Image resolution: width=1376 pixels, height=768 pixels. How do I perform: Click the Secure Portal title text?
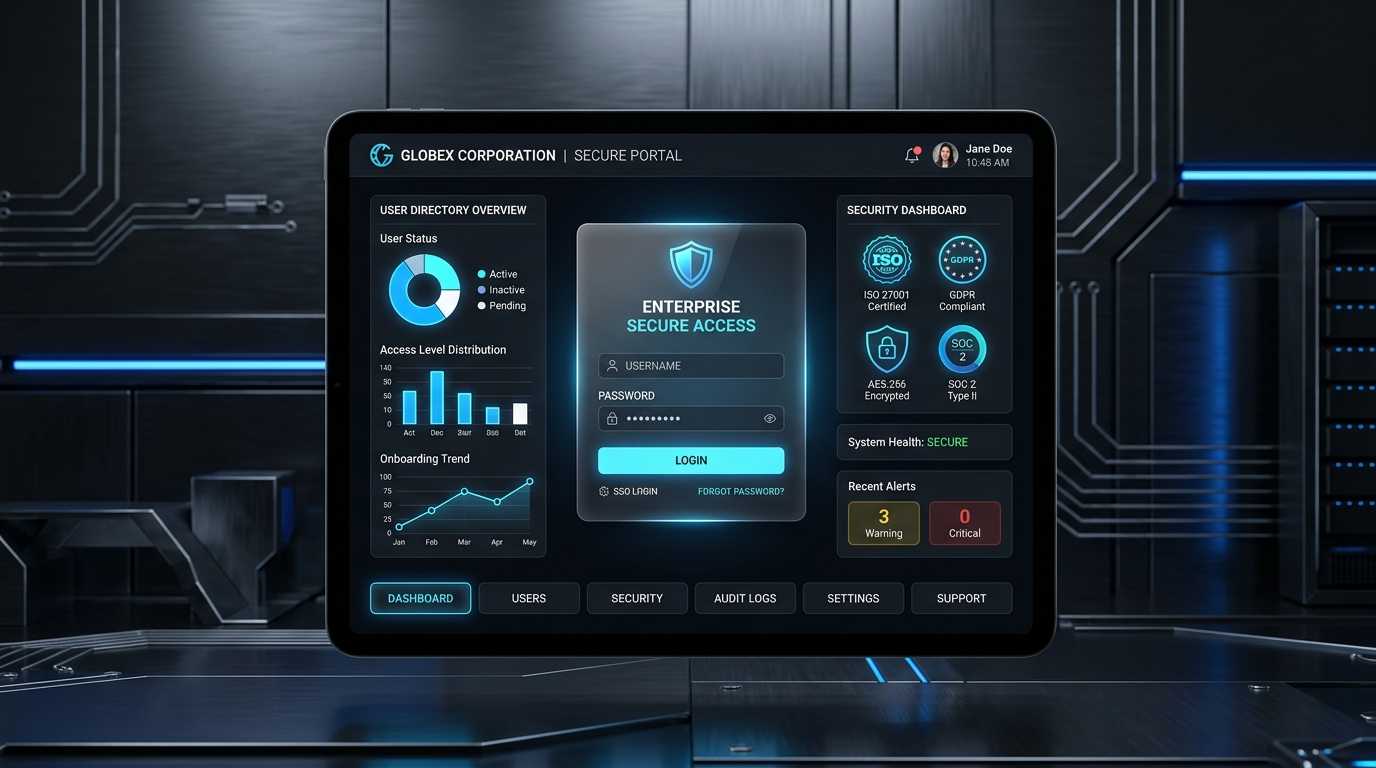coord(628,155)
